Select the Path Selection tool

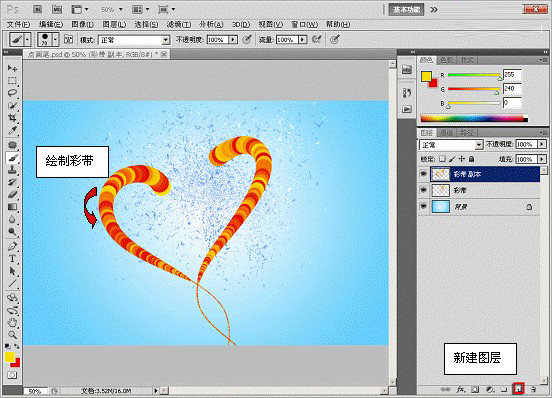coord(12,271)
